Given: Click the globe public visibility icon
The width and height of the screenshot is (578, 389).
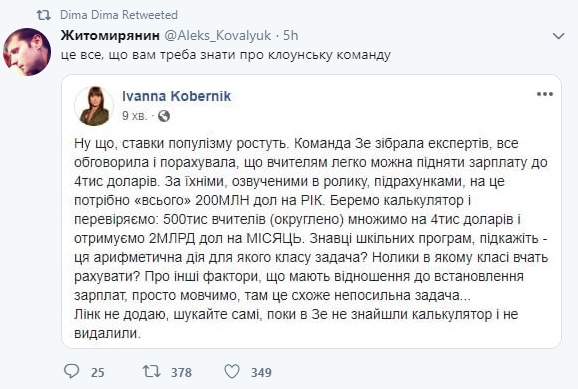Looking at the screenshot, I should [164, 116].
